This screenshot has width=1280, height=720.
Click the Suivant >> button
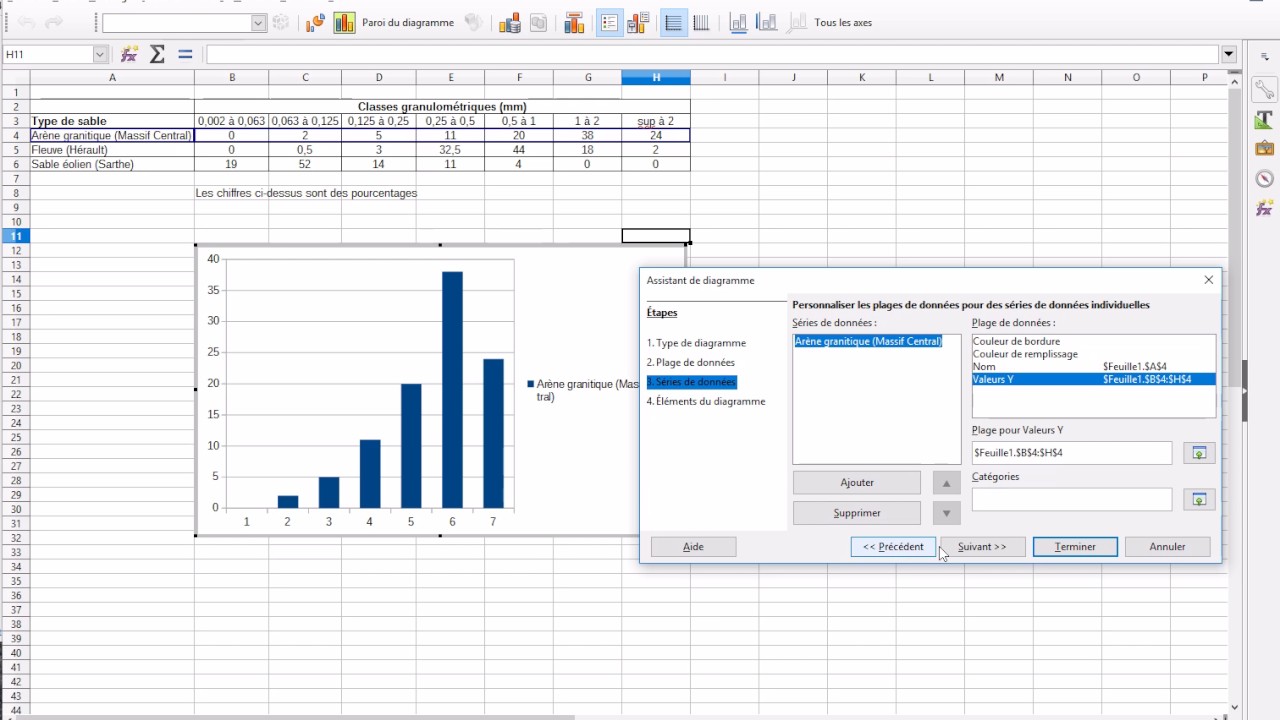point(982,547)
